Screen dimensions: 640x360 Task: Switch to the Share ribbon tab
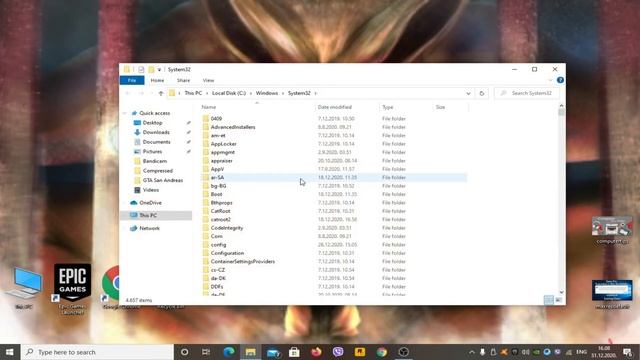pyautogui.click(x=183, y=80)
